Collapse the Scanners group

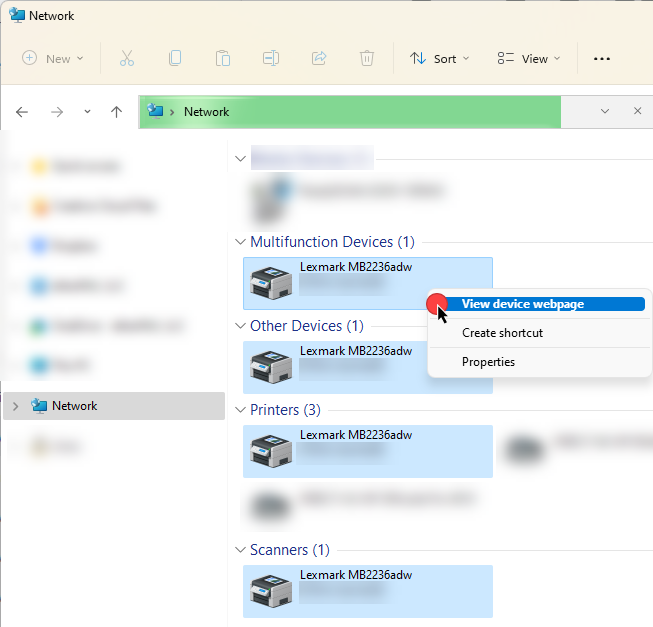click(239, 550)
